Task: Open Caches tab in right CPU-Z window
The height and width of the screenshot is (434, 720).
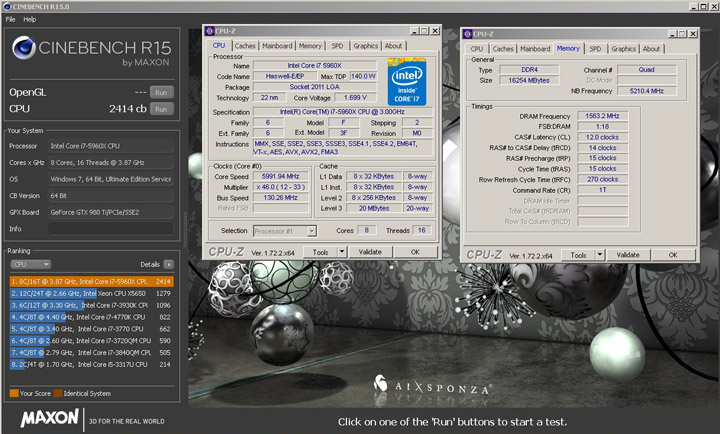Action: (x=503, y=49)
